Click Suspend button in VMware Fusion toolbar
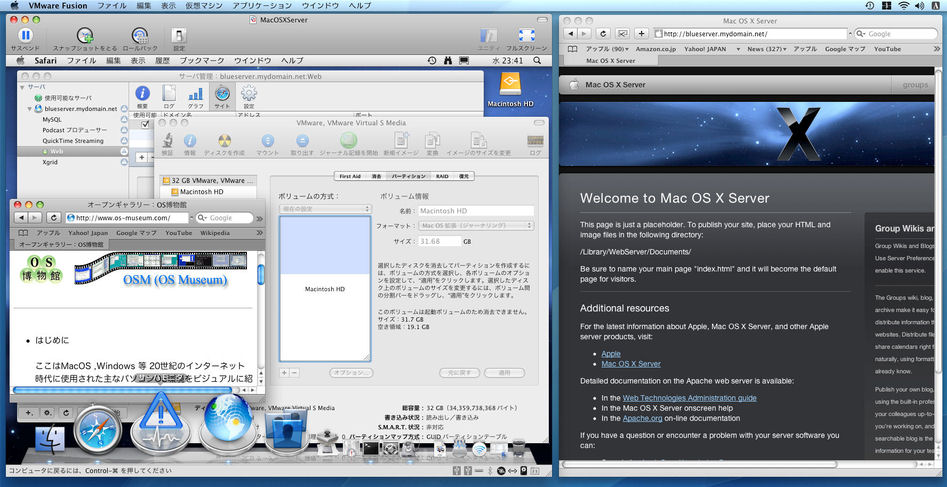 click(25, 36)
